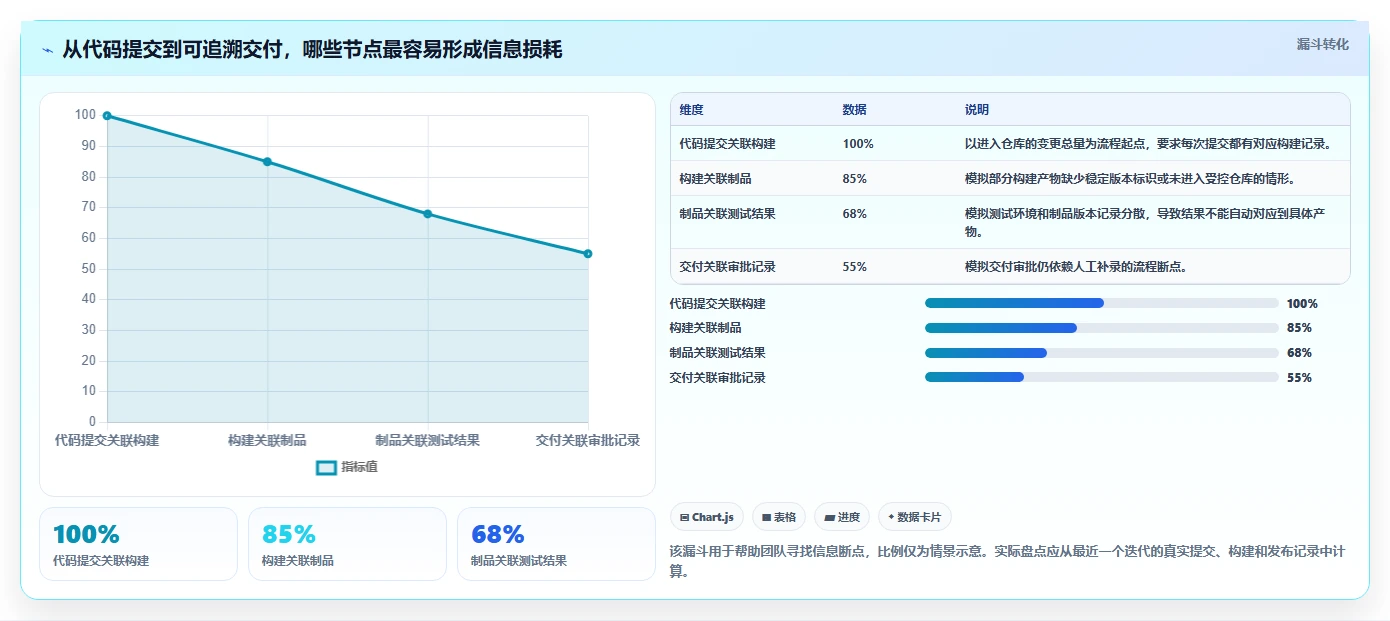Image resolution: width=1390 pixels, height=621 pixels.
Task: Select description 模拟交付审批仍依赖人工补录
Action: click(1076, 267)
